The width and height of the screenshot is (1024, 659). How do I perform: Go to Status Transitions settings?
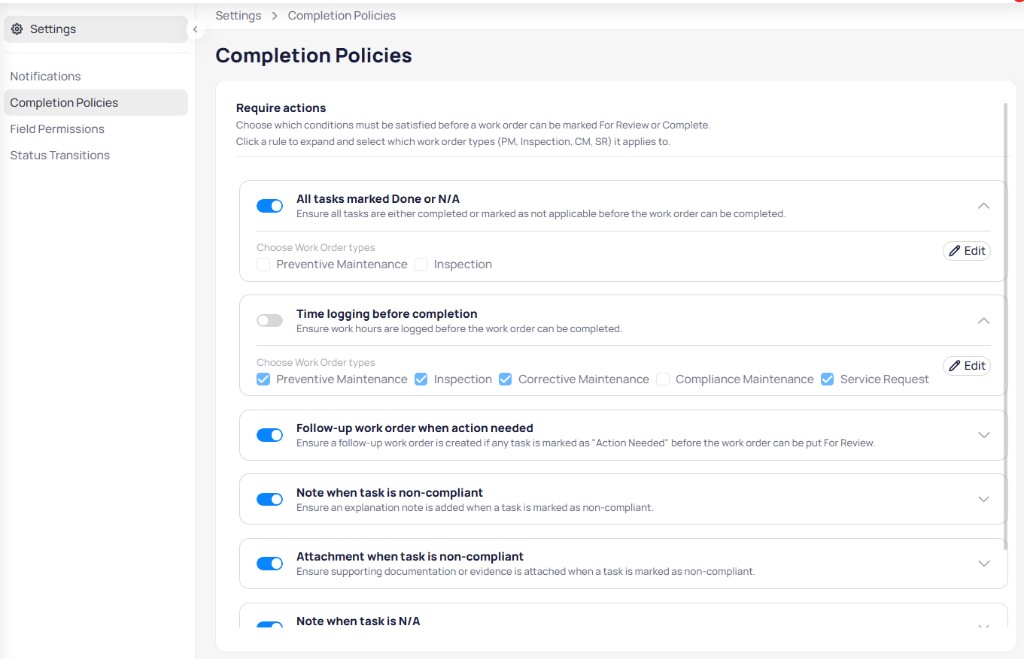coord(59,155)
